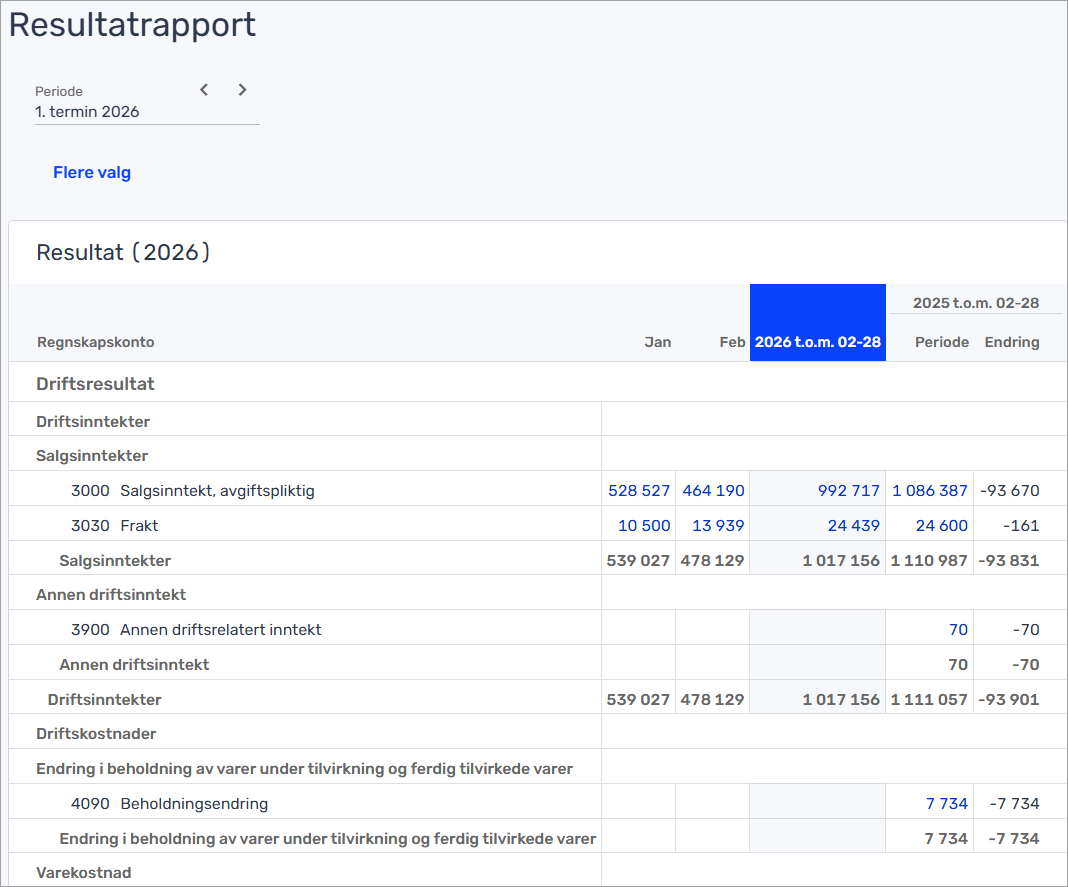Expand the Flere valg options
Viewport: 1068px width, 887px height.
(x=92, y=173)
